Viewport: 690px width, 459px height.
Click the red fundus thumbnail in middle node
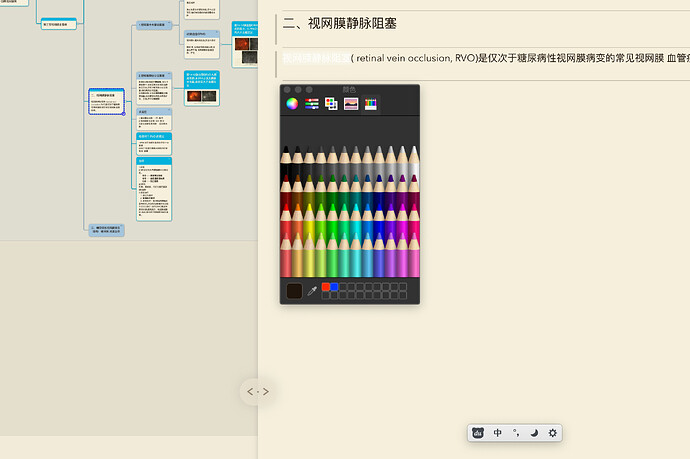coord(194,96)
